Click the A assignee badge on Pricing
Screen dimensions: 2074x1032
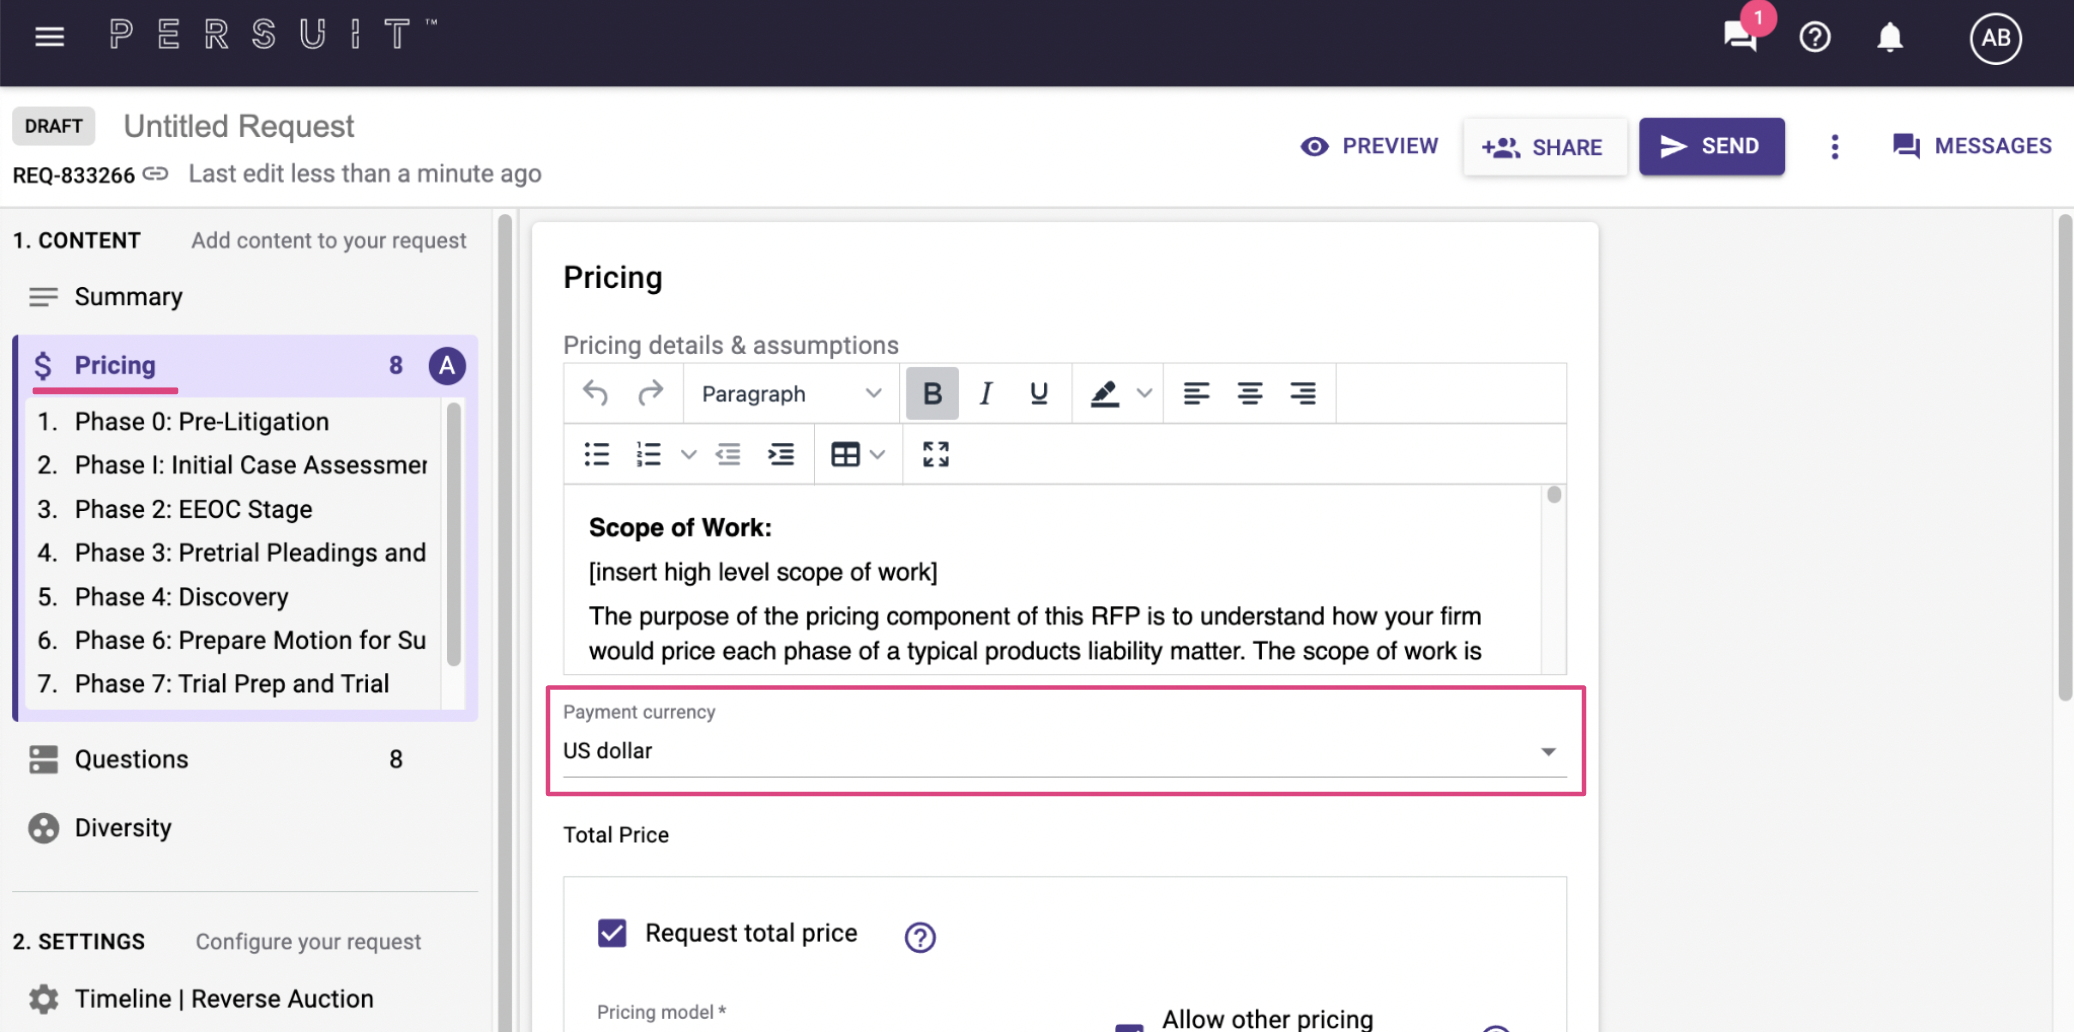[x=447, y=366]
